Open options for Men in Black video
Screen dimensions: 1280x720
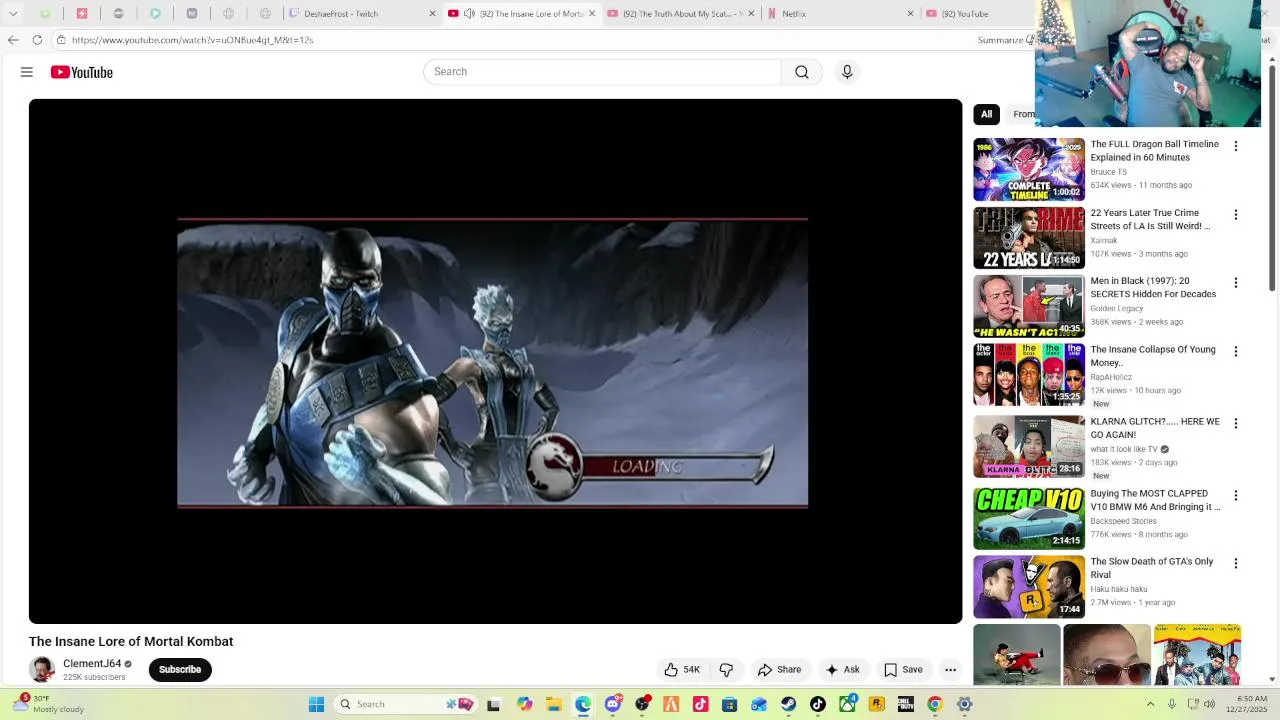[1235, 283]
